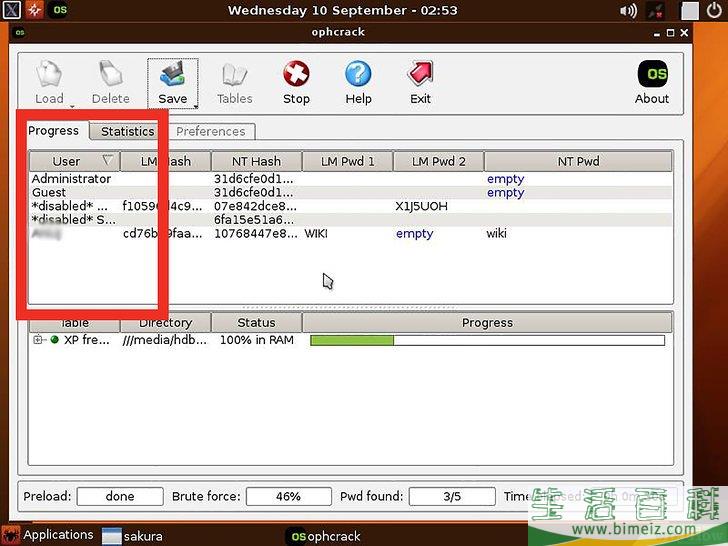728x546 pixels.
Task: Click the Directory column header
Action: coord(166,323)
